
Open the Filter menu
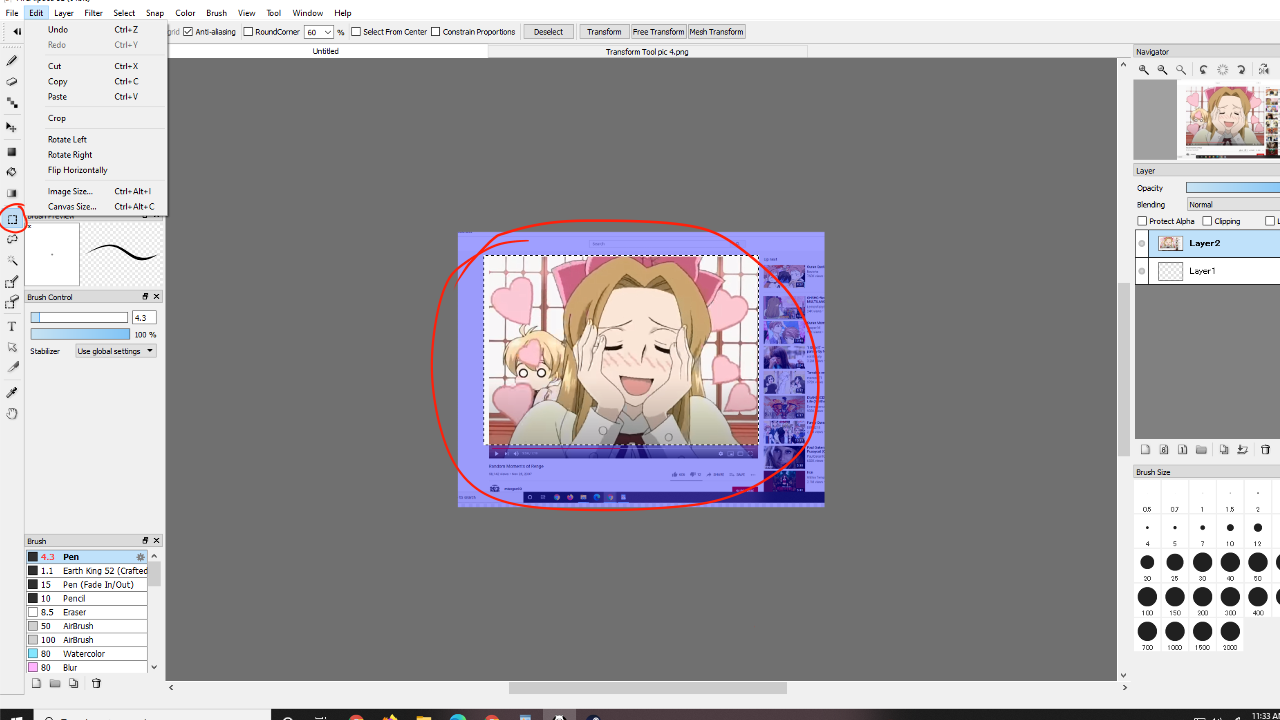click(x=93, y=13)
